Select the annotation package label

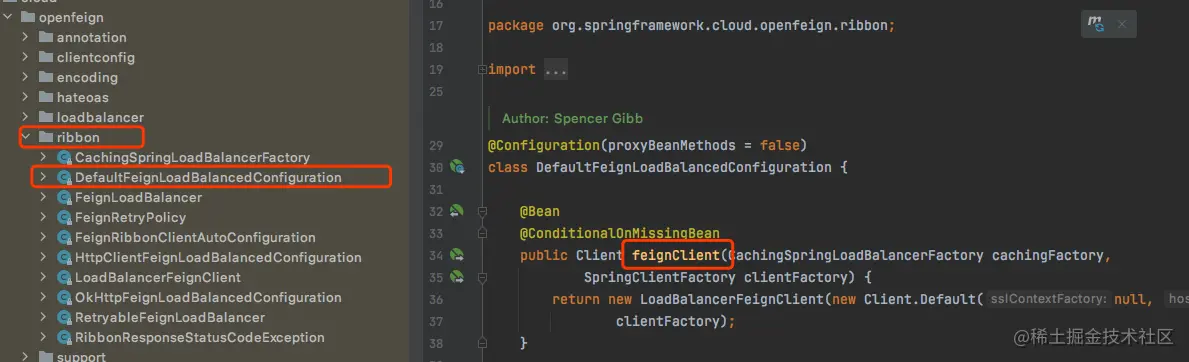tap(92, 37)
